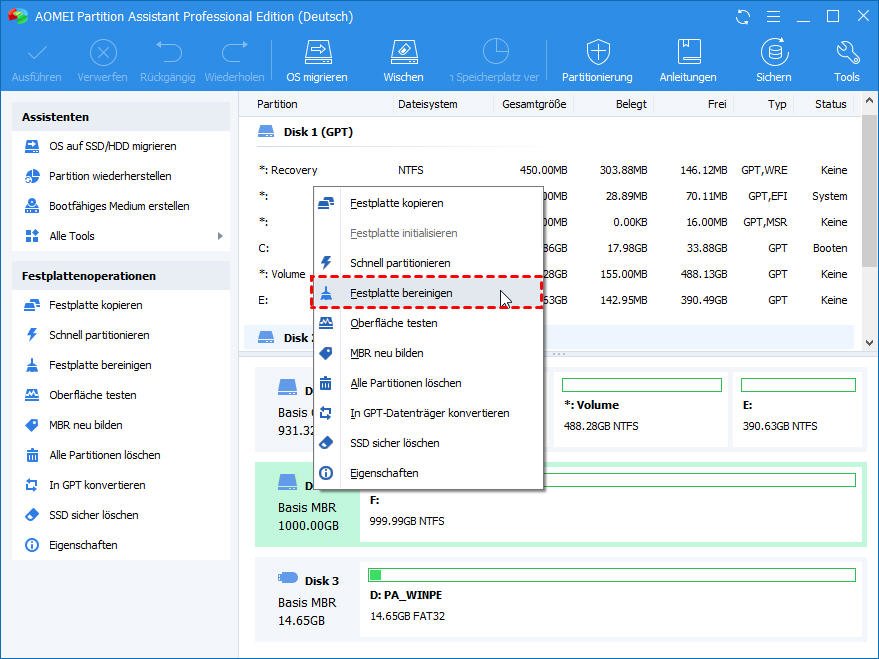Image resolution: width=879 pixels, height=659 pixels.
Task: Select Disk 3 USB drive icon
Action: pyautogui.click(x=288, y=578)
